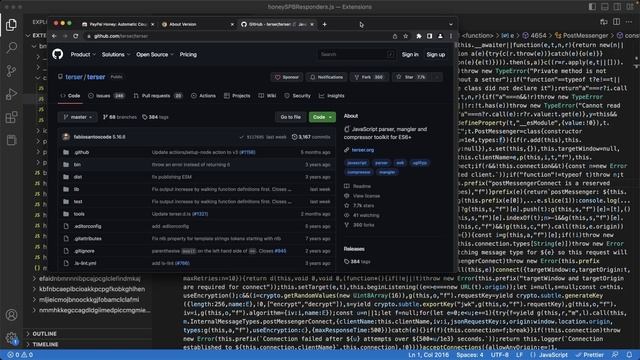Open the .github folder row
Screen dimensions: 640x360
196,152
